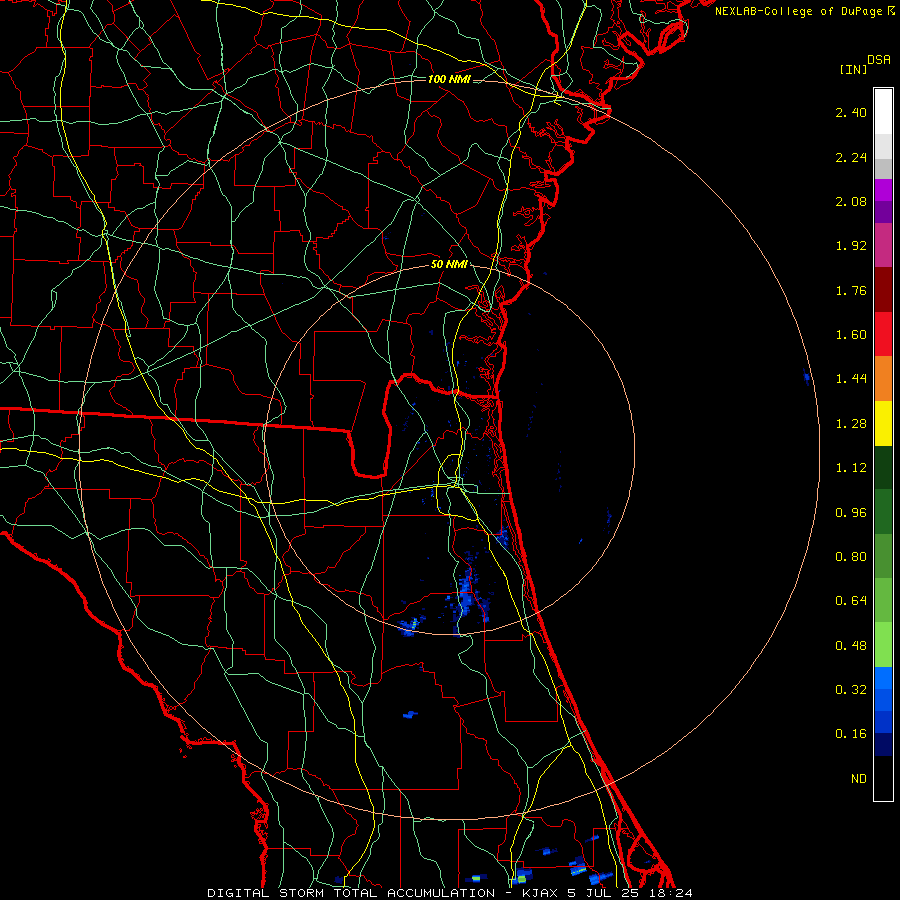Click the 0.32 legend value
Viewport: 900px width, 900px height.
click(851, 690)
